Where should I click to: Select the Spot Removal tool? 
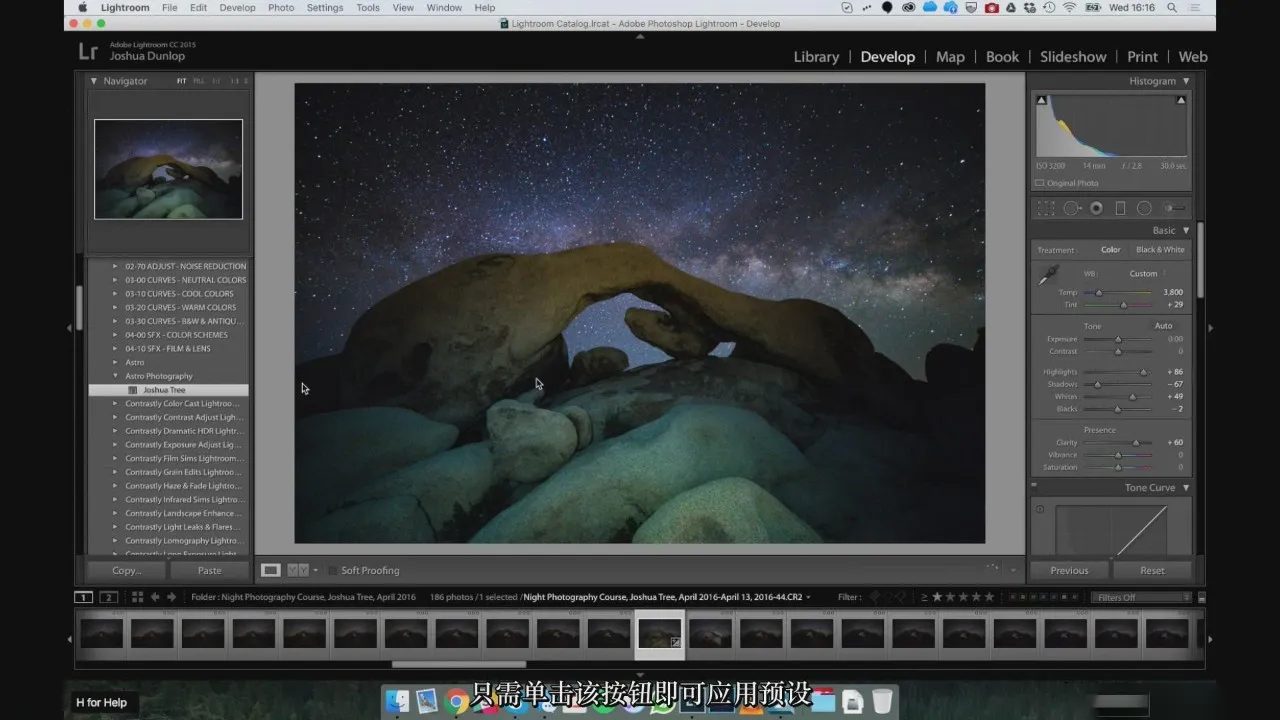click(x=1071, y=208)
